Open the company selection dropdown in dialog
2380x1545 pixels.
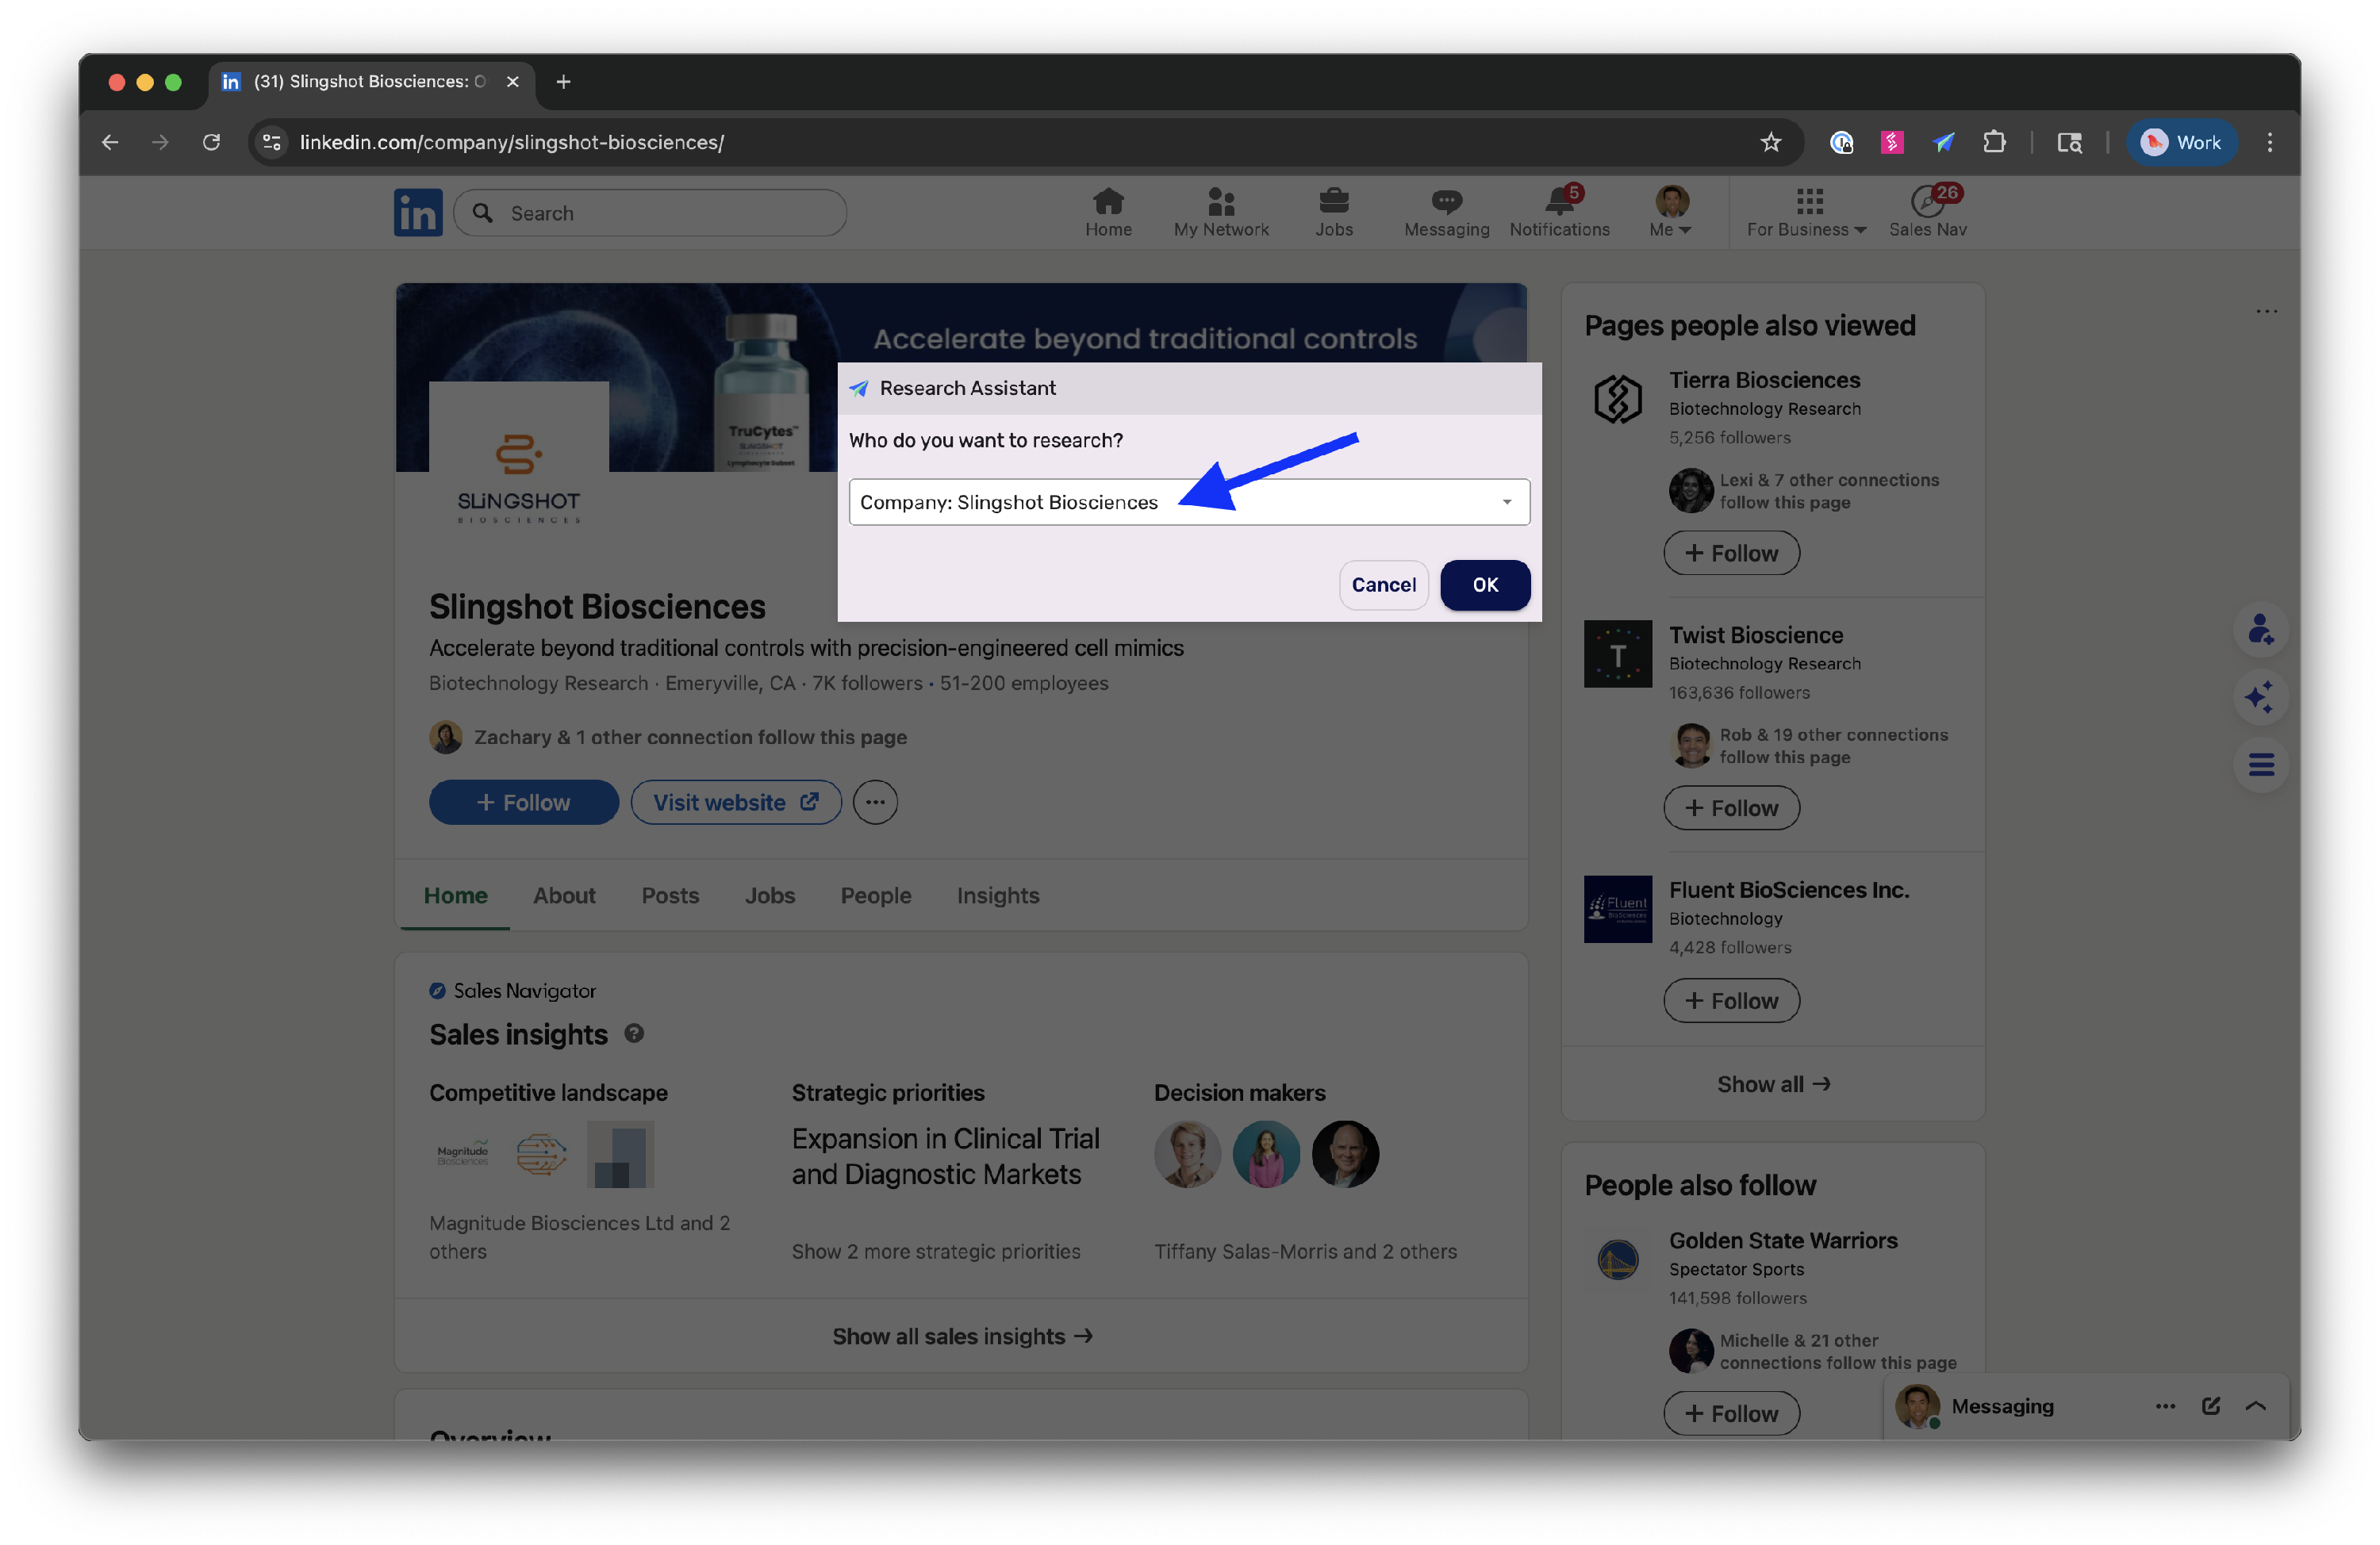(1189, 502)
